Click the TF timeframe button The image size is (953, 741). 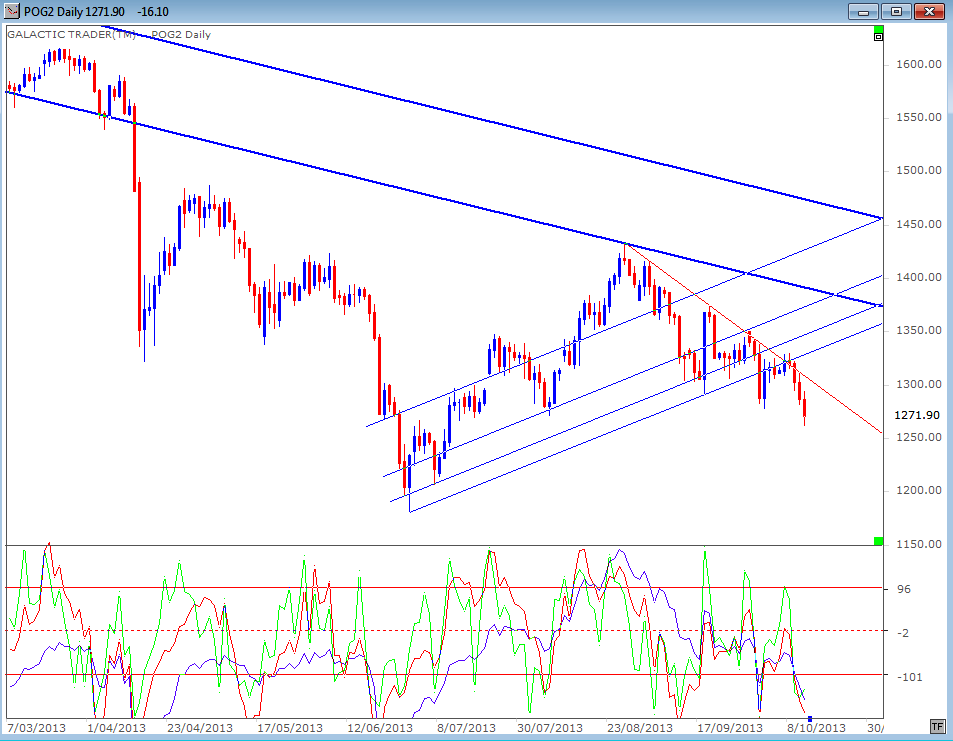point(937,726)
